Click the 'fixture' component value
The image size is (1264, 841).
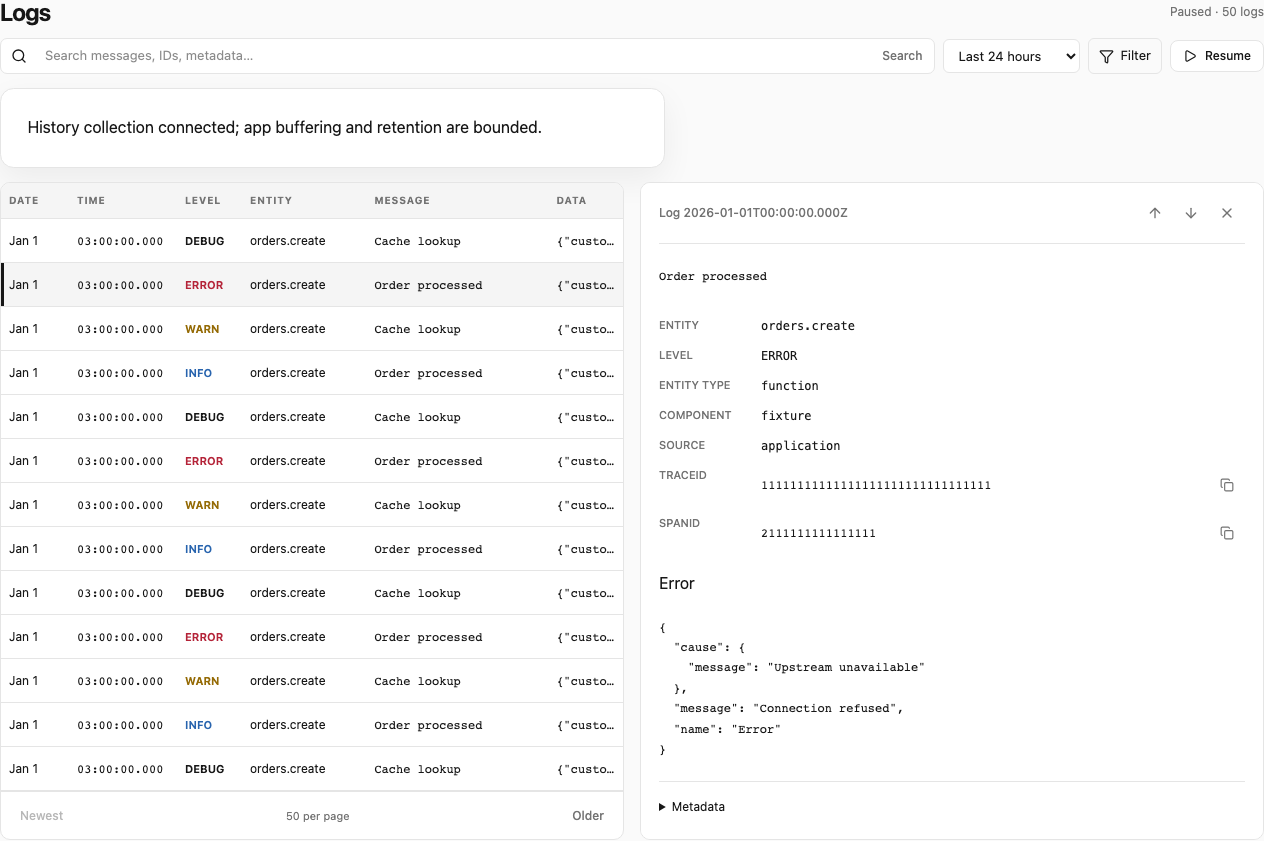coord(786,416)
